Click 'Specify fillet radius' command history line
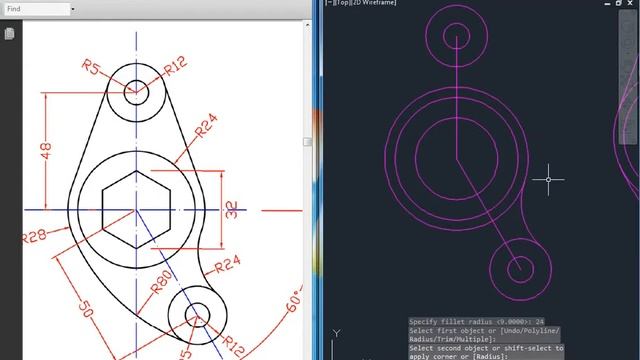 pos(477,322)
